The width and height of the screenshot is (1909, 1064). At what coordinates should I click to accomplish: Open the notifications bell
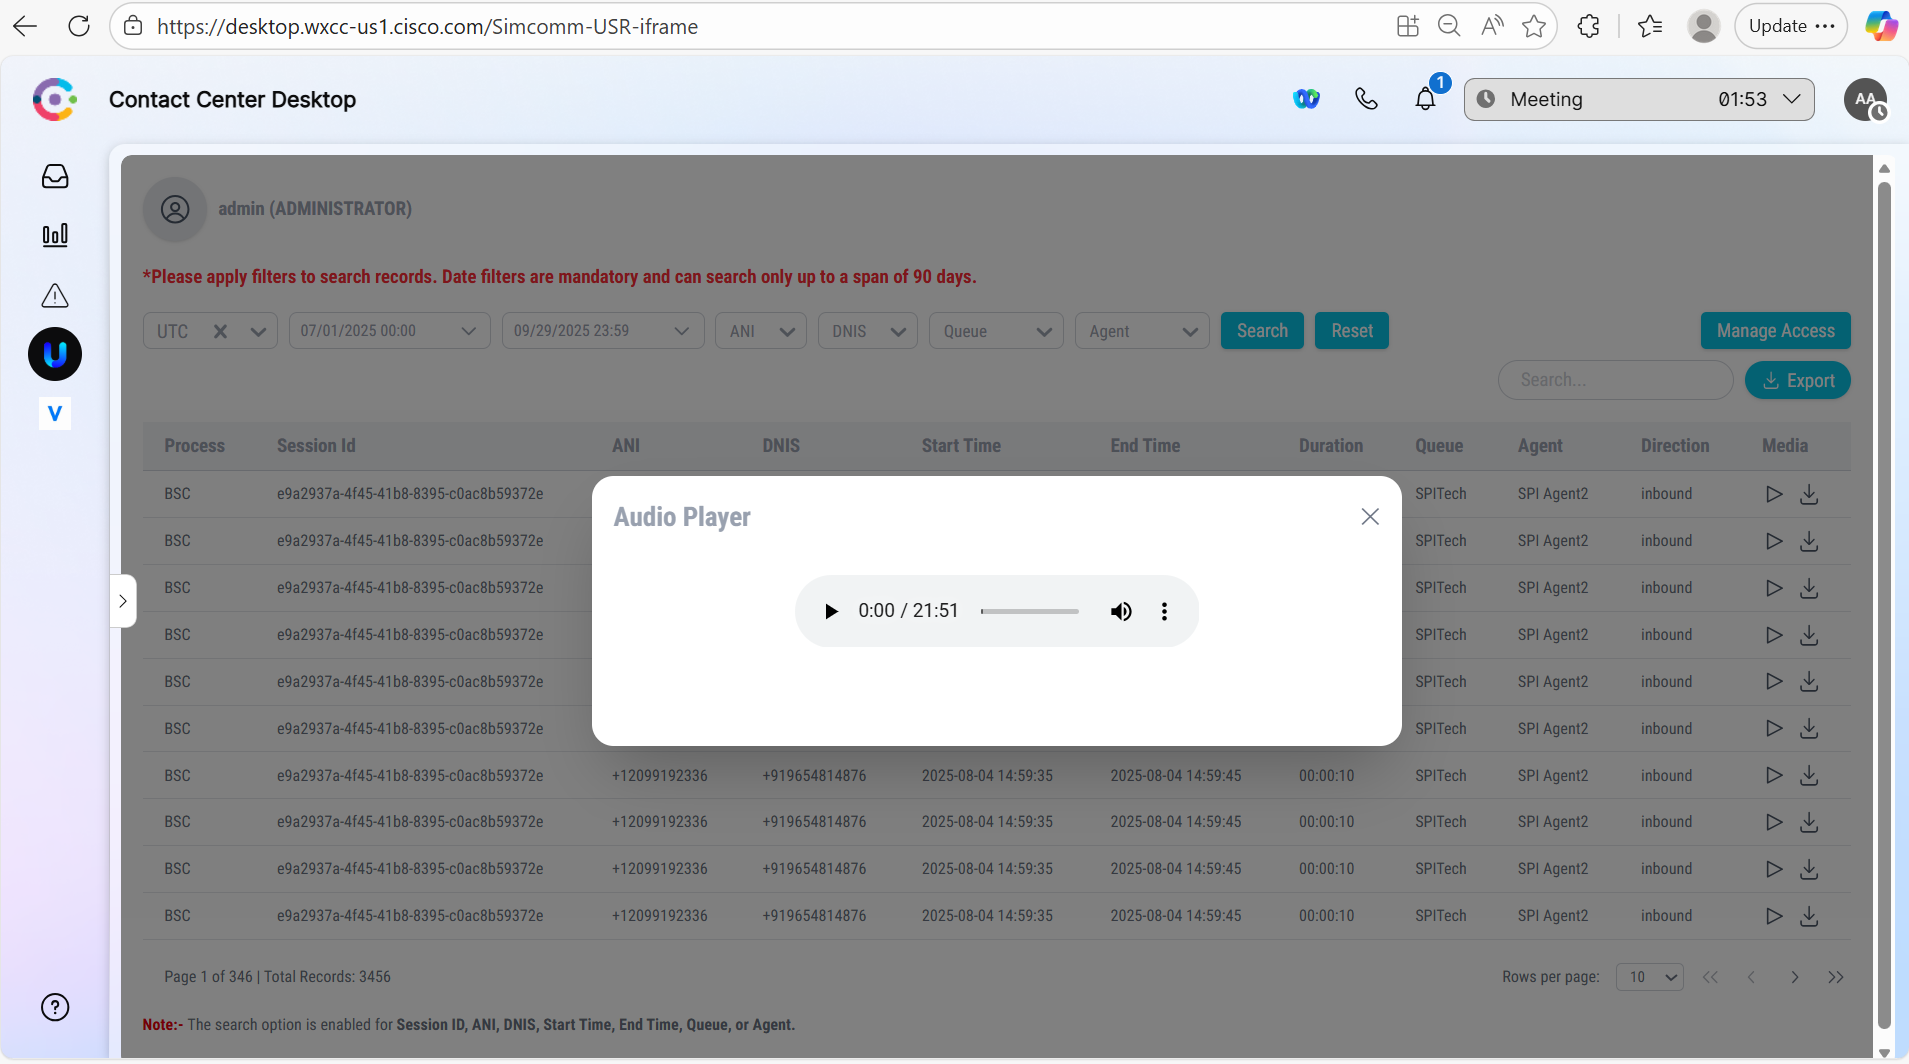1425,99
